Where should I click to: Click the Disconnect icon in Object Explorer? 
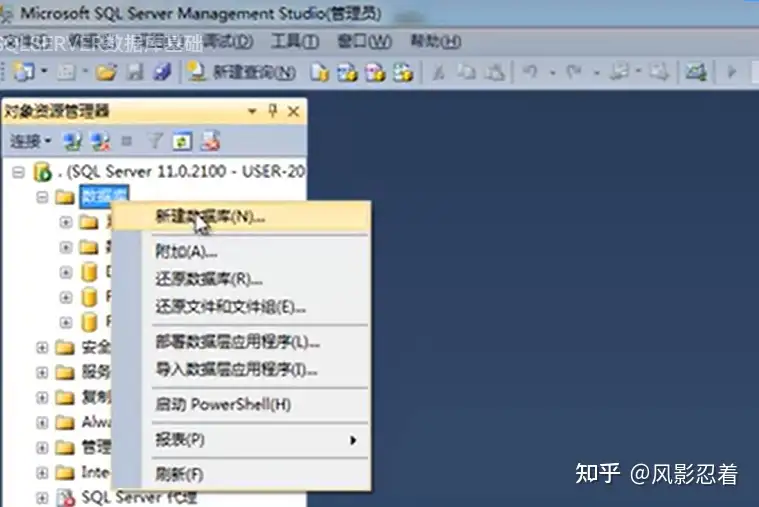click(x=100, y=141)
